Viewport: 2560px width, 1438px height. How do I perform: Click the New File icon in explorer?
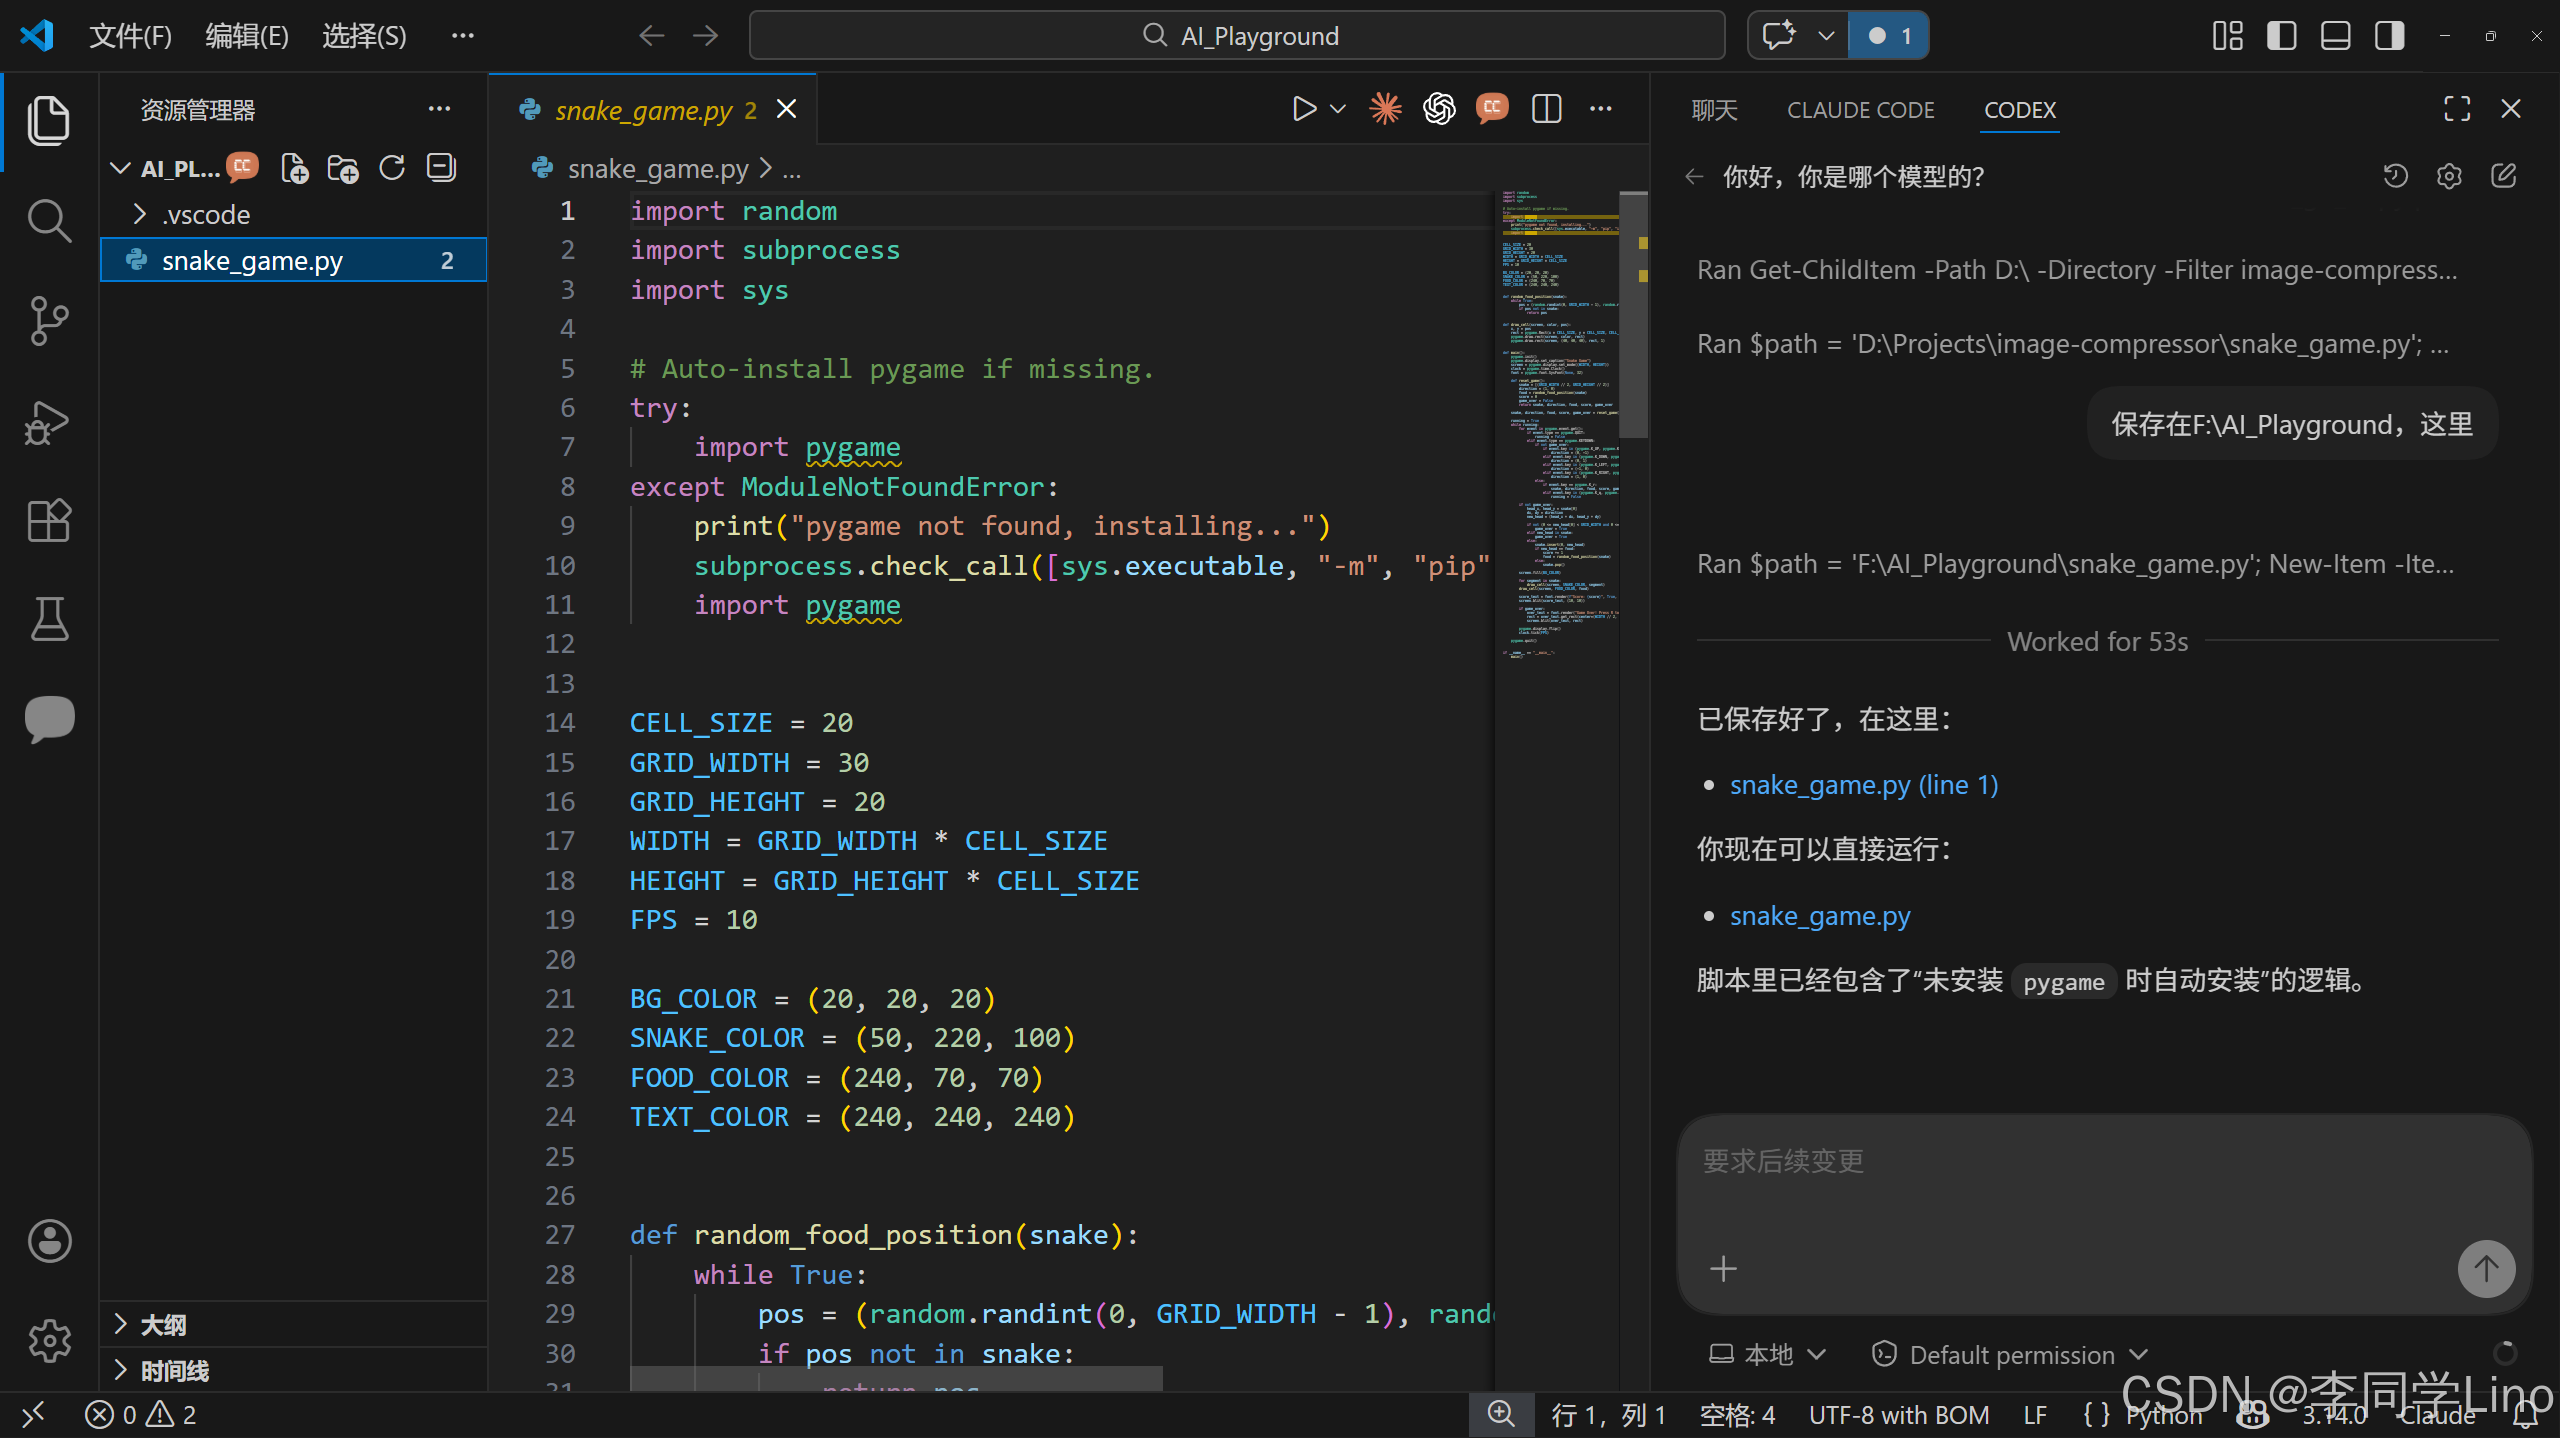[x=295, y=168]
